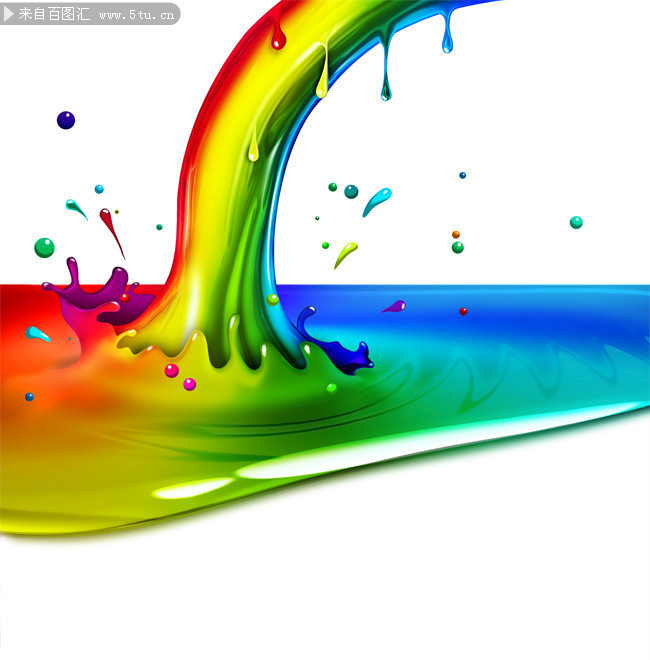Click the teal ball next to cyan teardrop
The height and width of the screenshot is (660, 650).
(x=351, y=192)
